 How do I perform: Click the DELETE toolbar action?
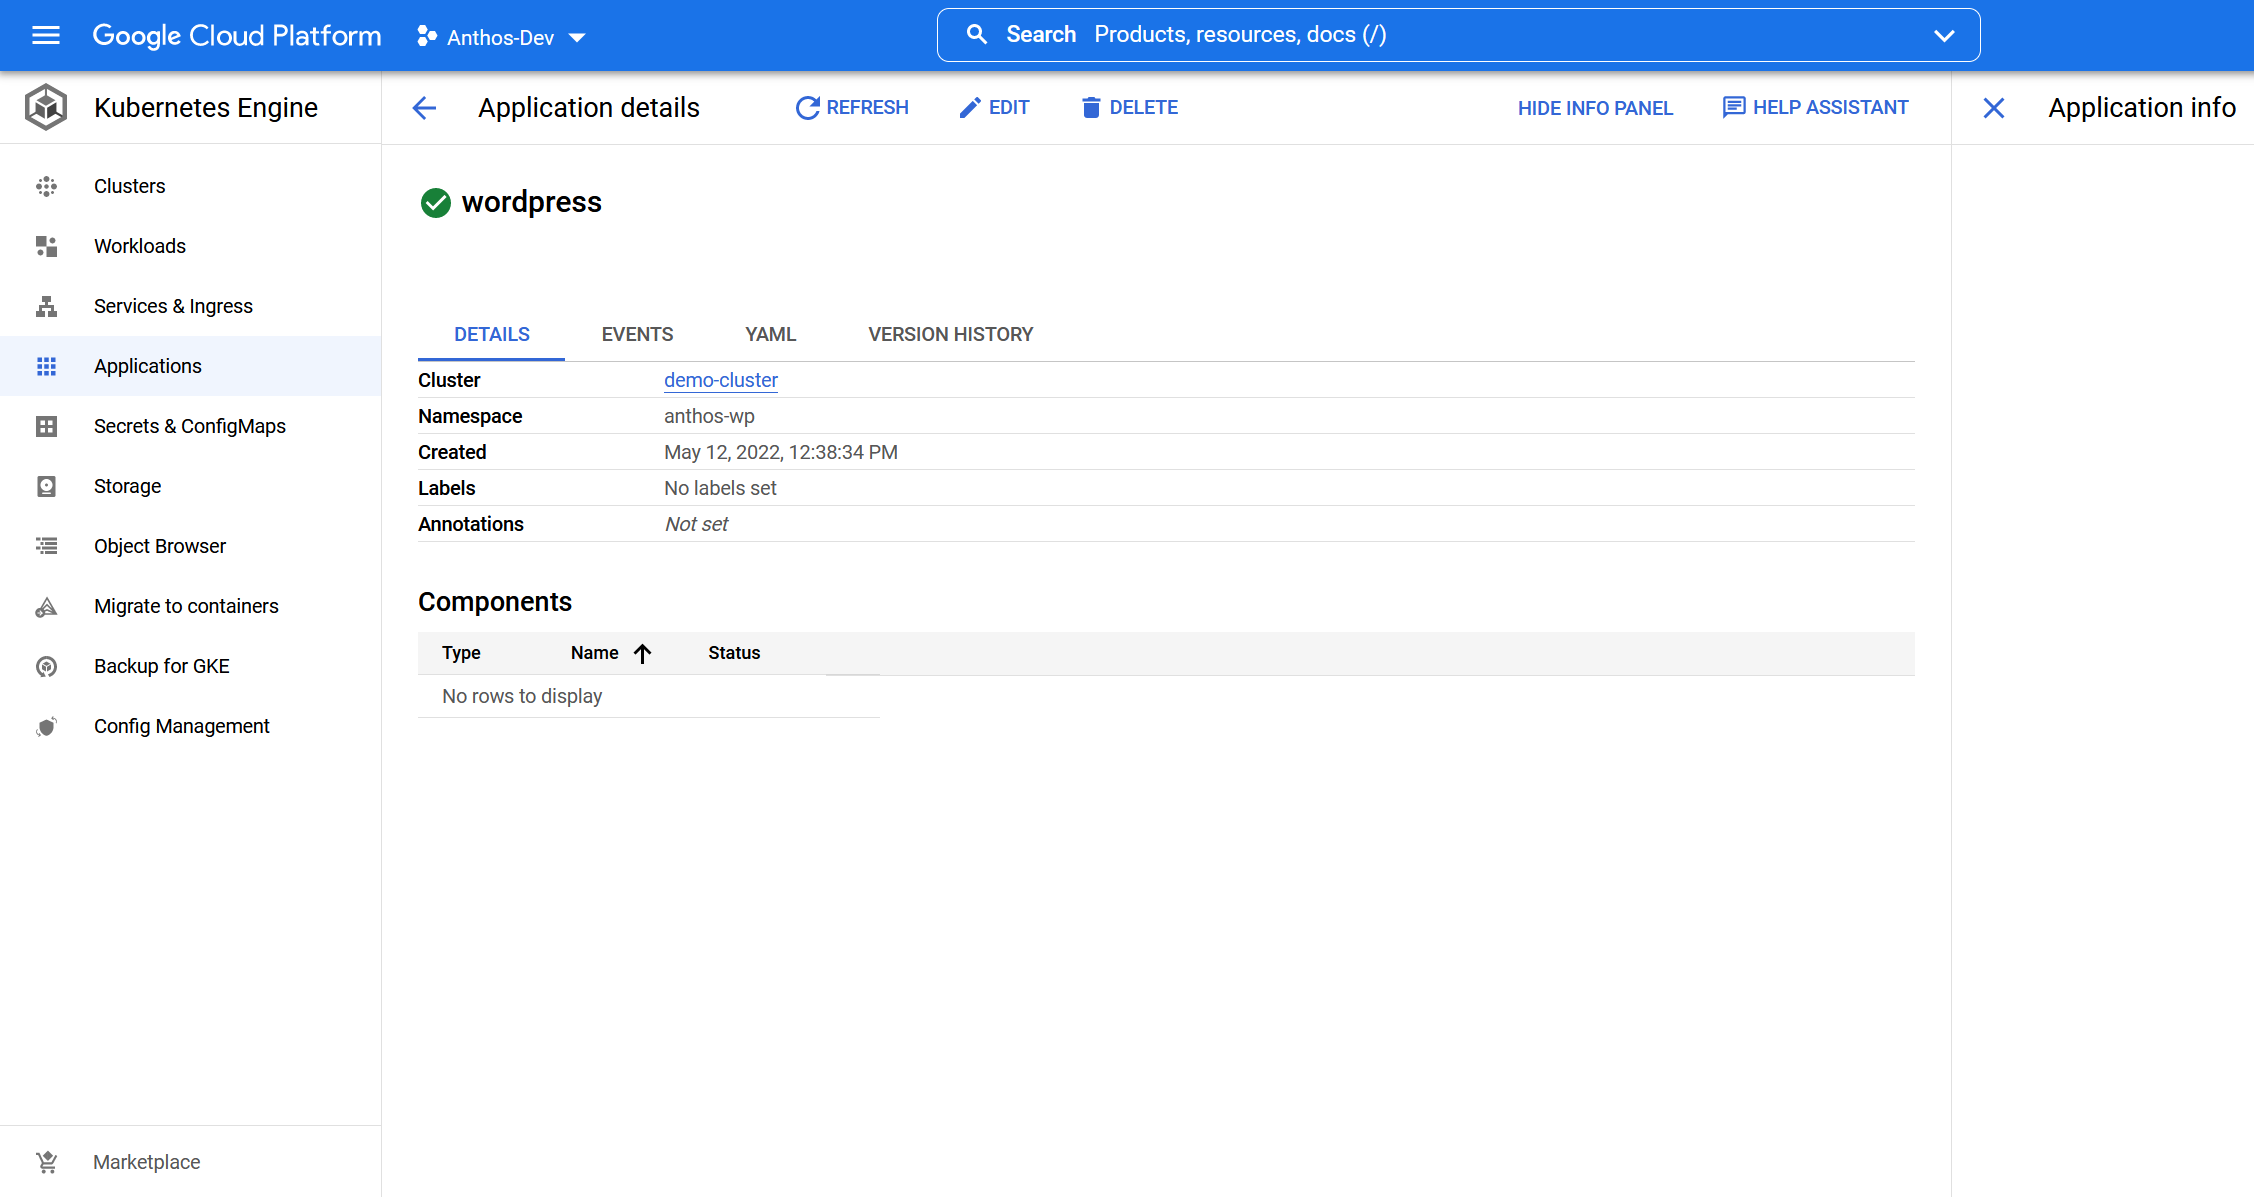click(x=1128, y=107)
